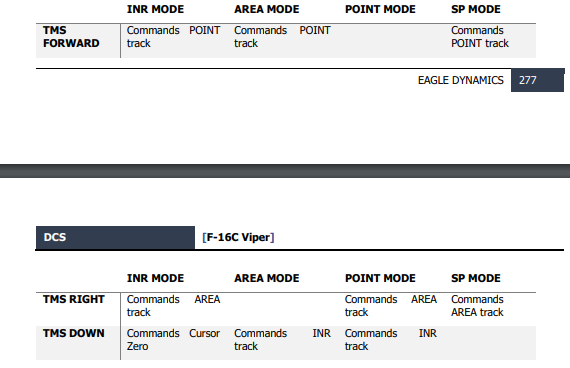
Task: Click the SP MODE heading in lower table
Action: (x=475, y=278)
